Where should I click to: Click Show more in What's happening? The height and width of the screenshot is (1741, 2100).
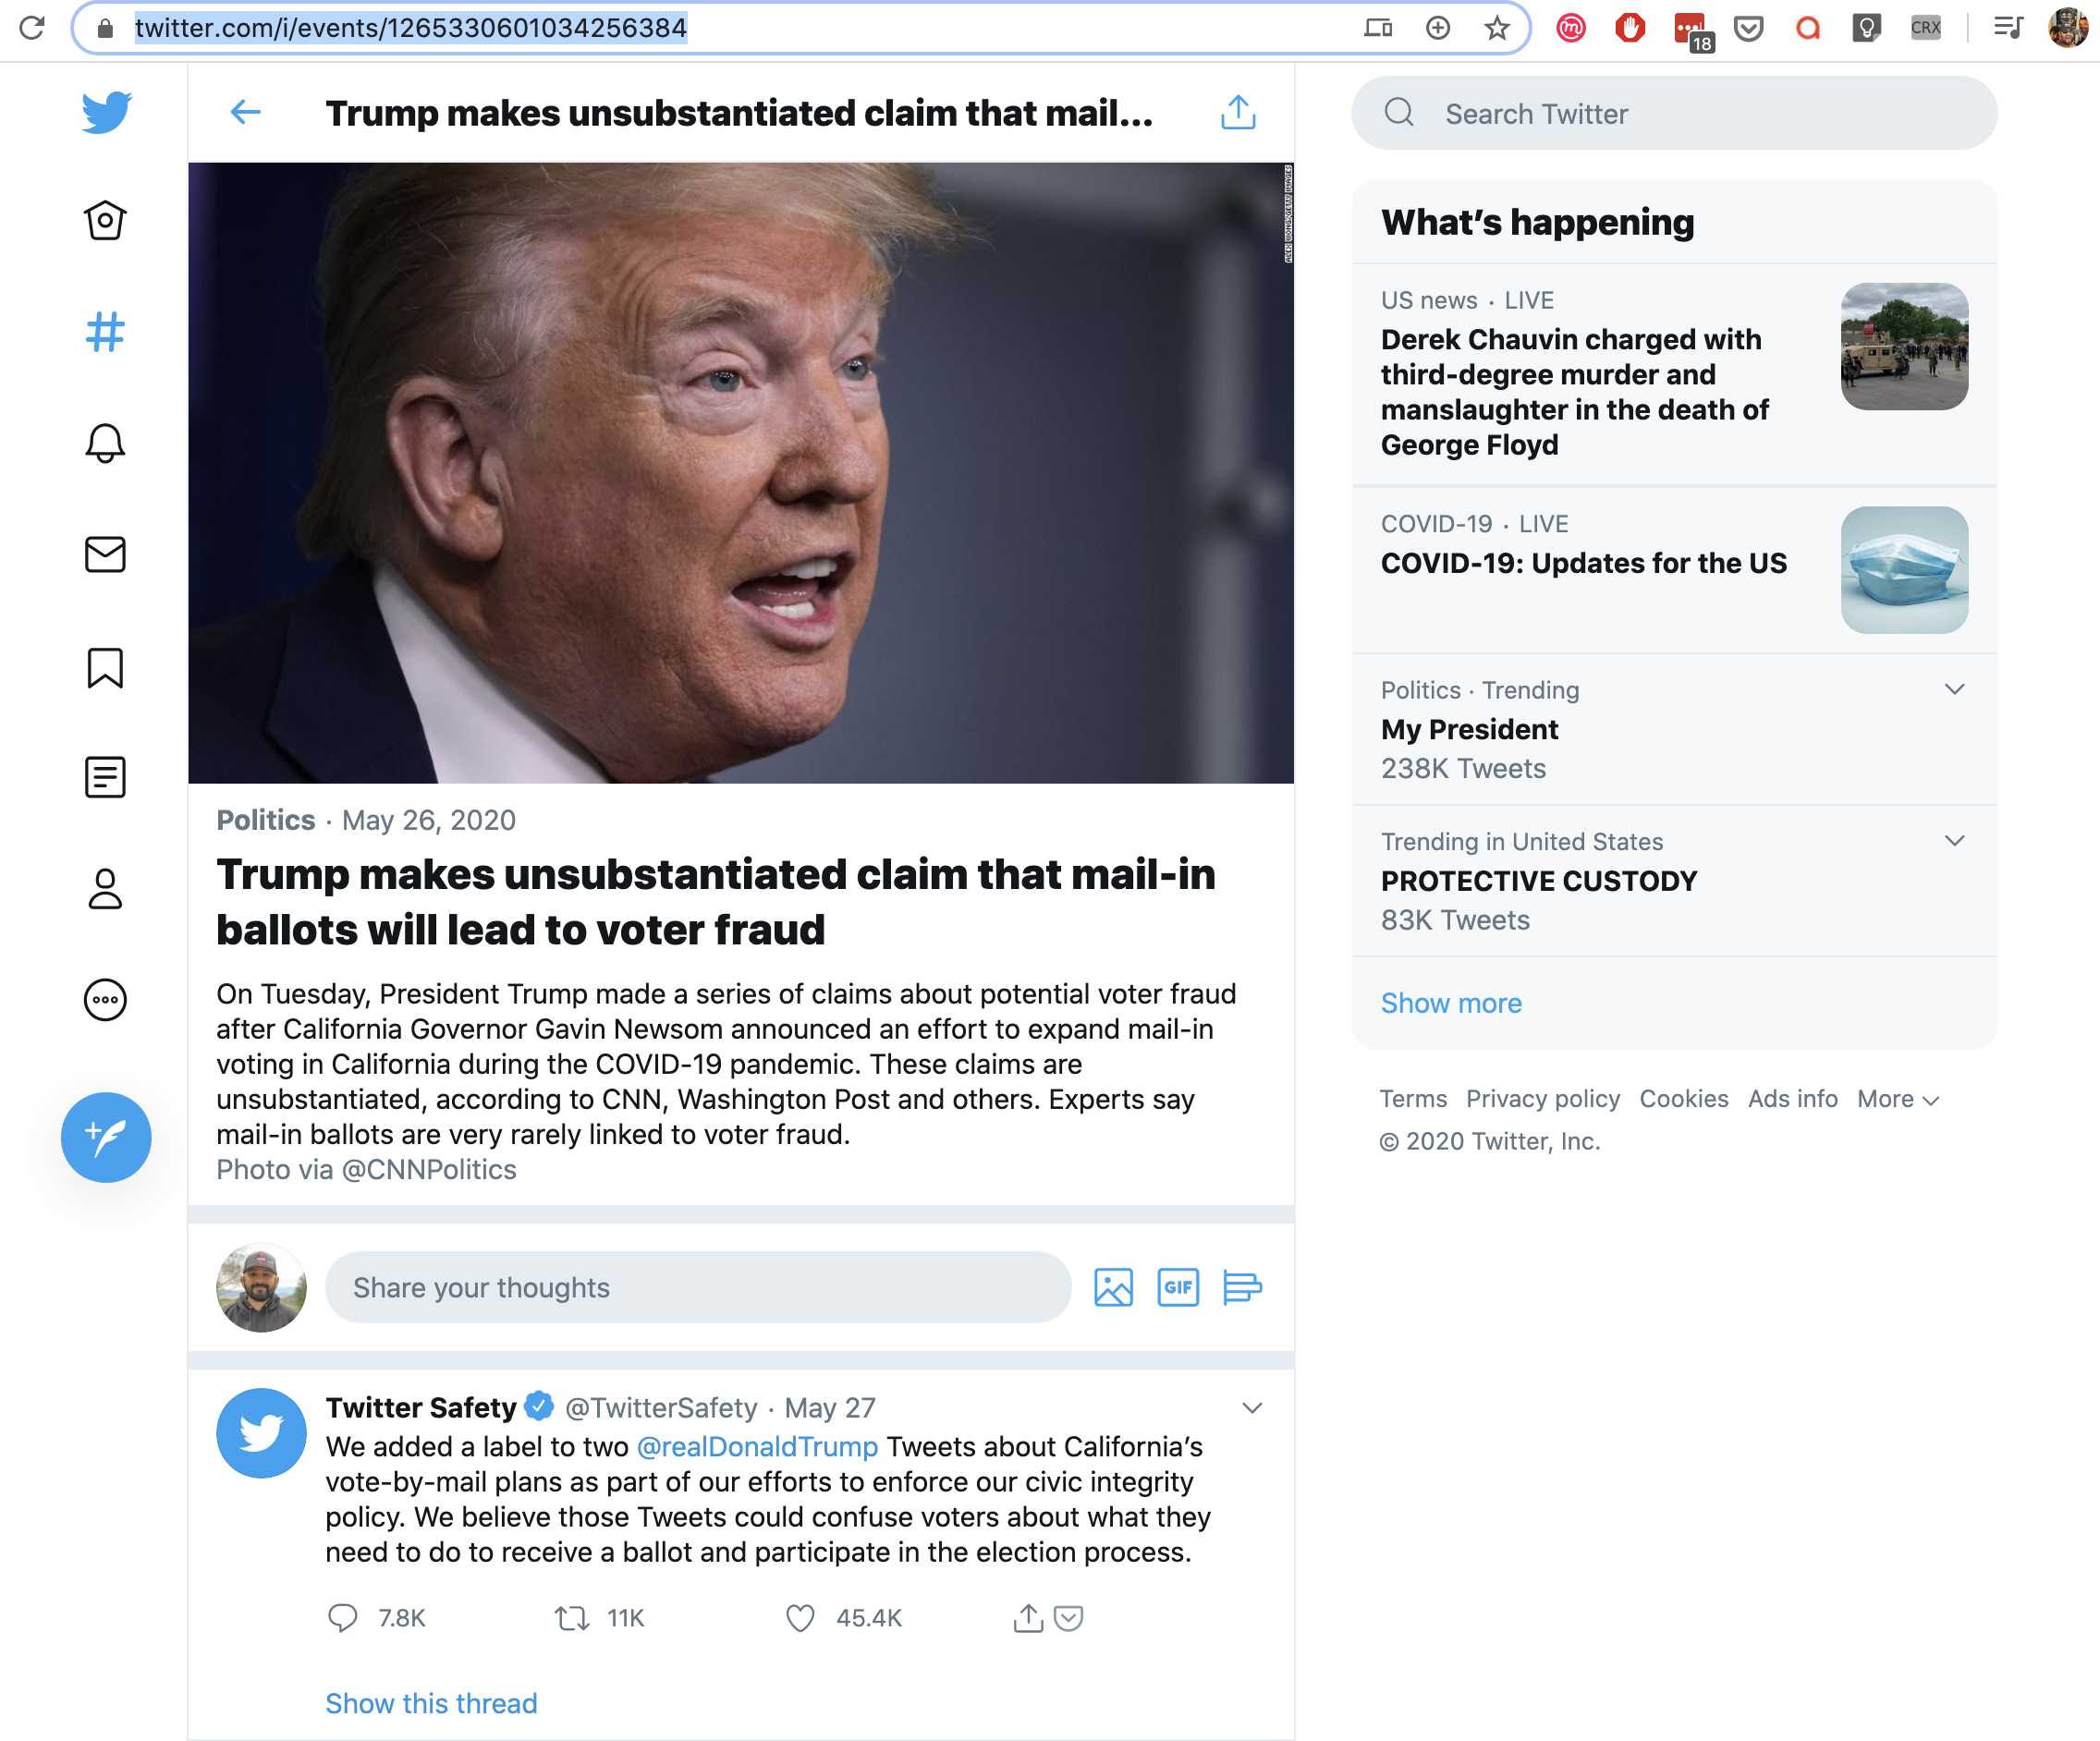click(x=1451, y=1003)
